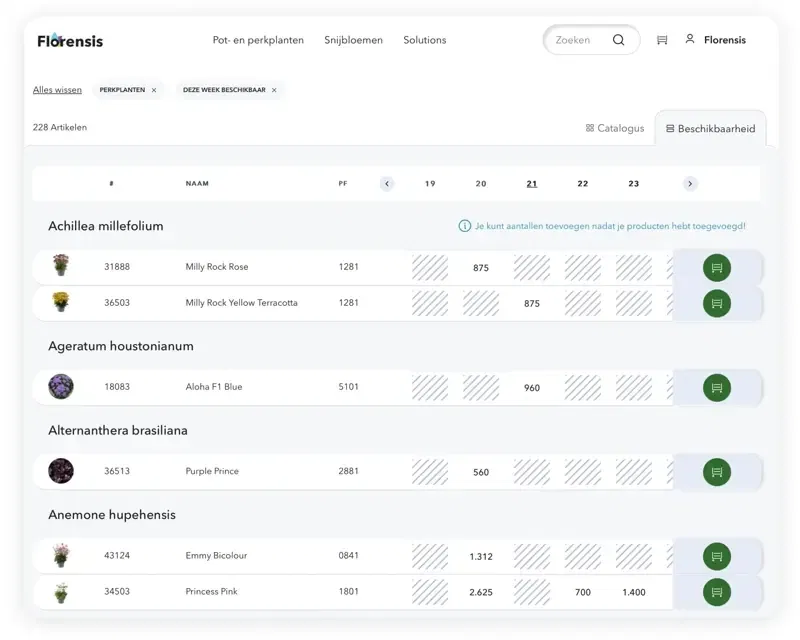This screenshot has height=640, width=800.
Task: Click article number 36513
Action: coord(117,471)
